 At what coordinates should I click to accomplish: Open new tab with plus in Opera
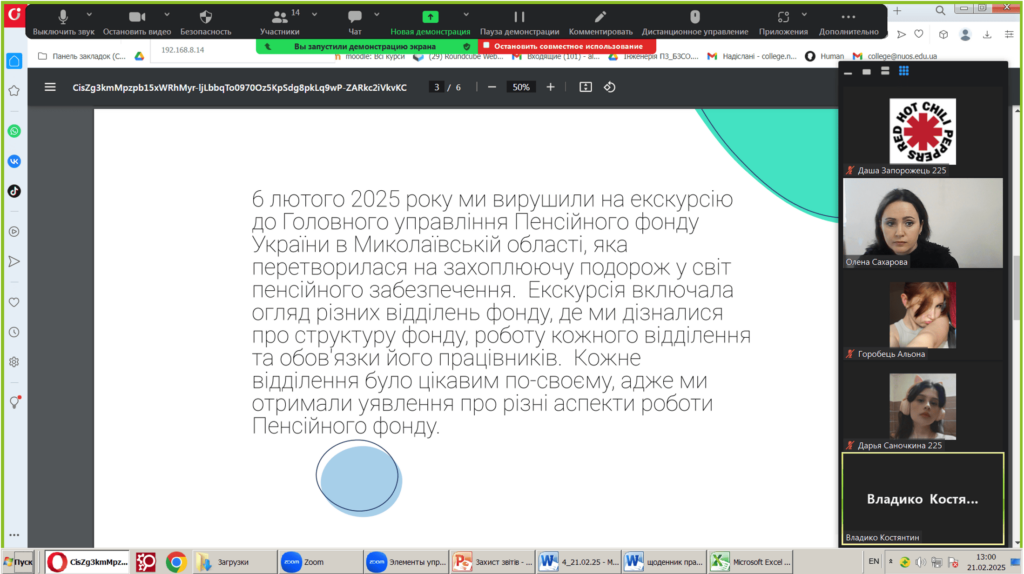tap(897, 10)
